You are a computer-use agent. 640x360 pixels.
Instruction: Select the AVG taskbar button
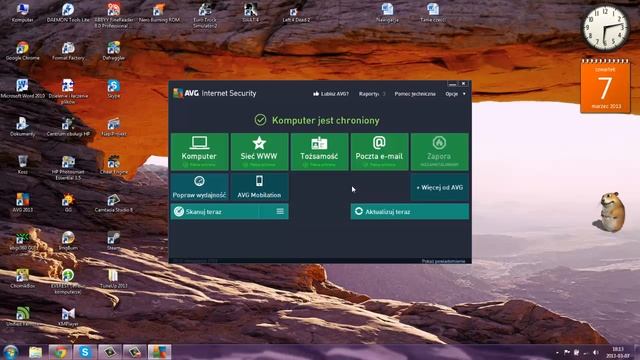coord(159,352)
